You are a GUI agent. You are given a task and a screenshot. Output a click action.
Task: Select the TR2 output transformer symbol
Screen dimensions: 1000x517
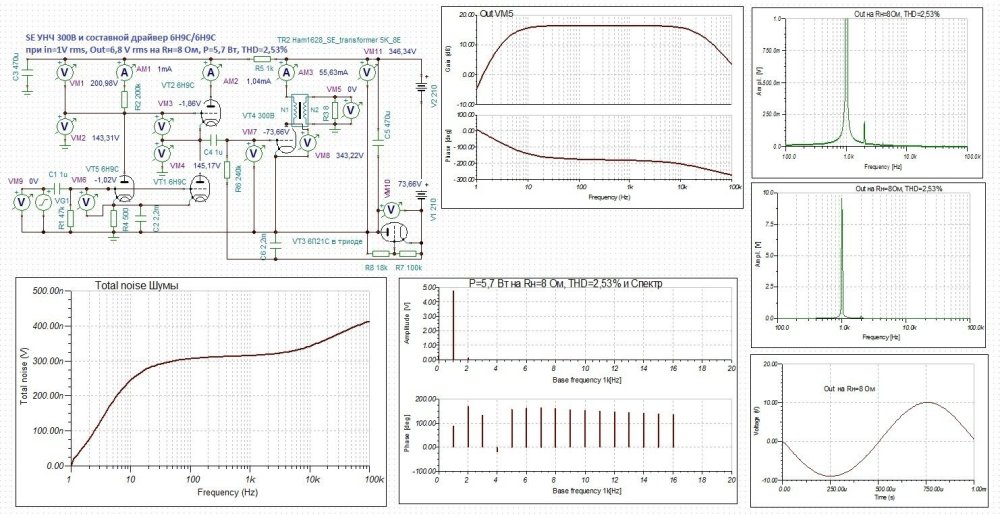click(301, 112)
